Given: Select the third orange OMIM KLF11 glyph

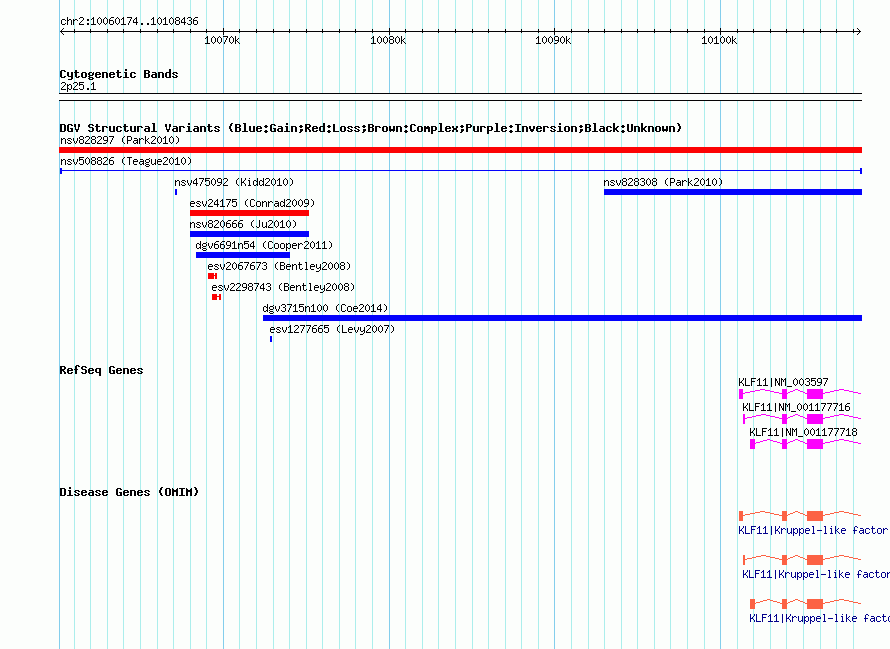Looking at the screenshot, I should point(805,604).
